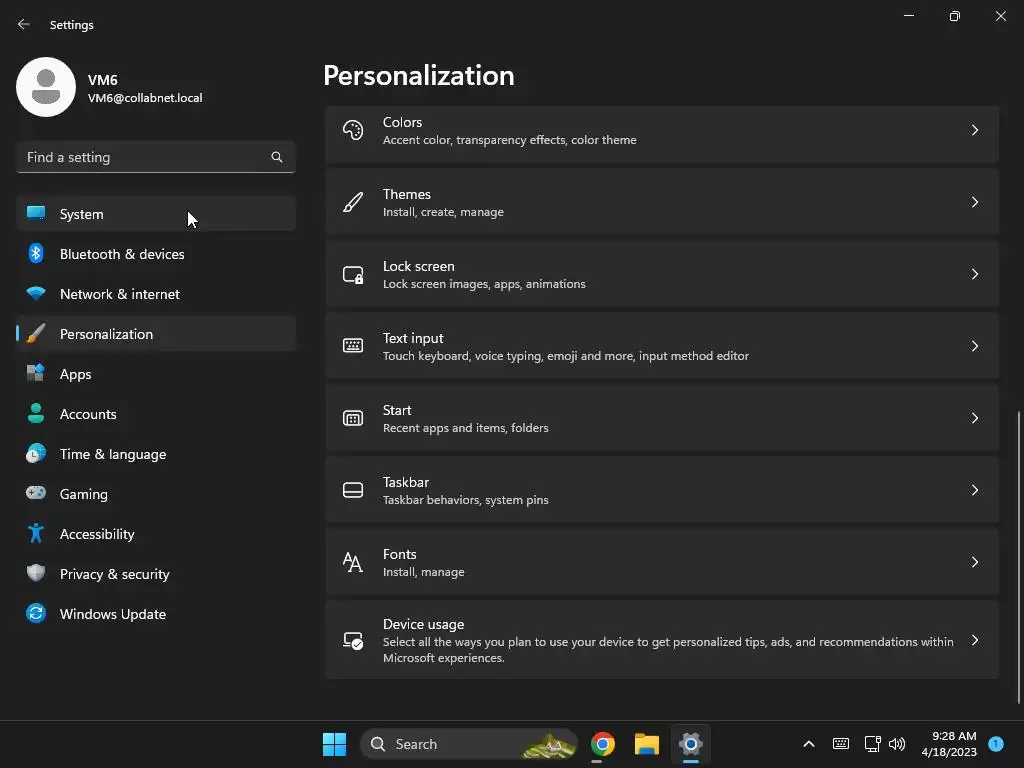
Task: Click the VM6 account profile picture
Action: coord(46,87)
